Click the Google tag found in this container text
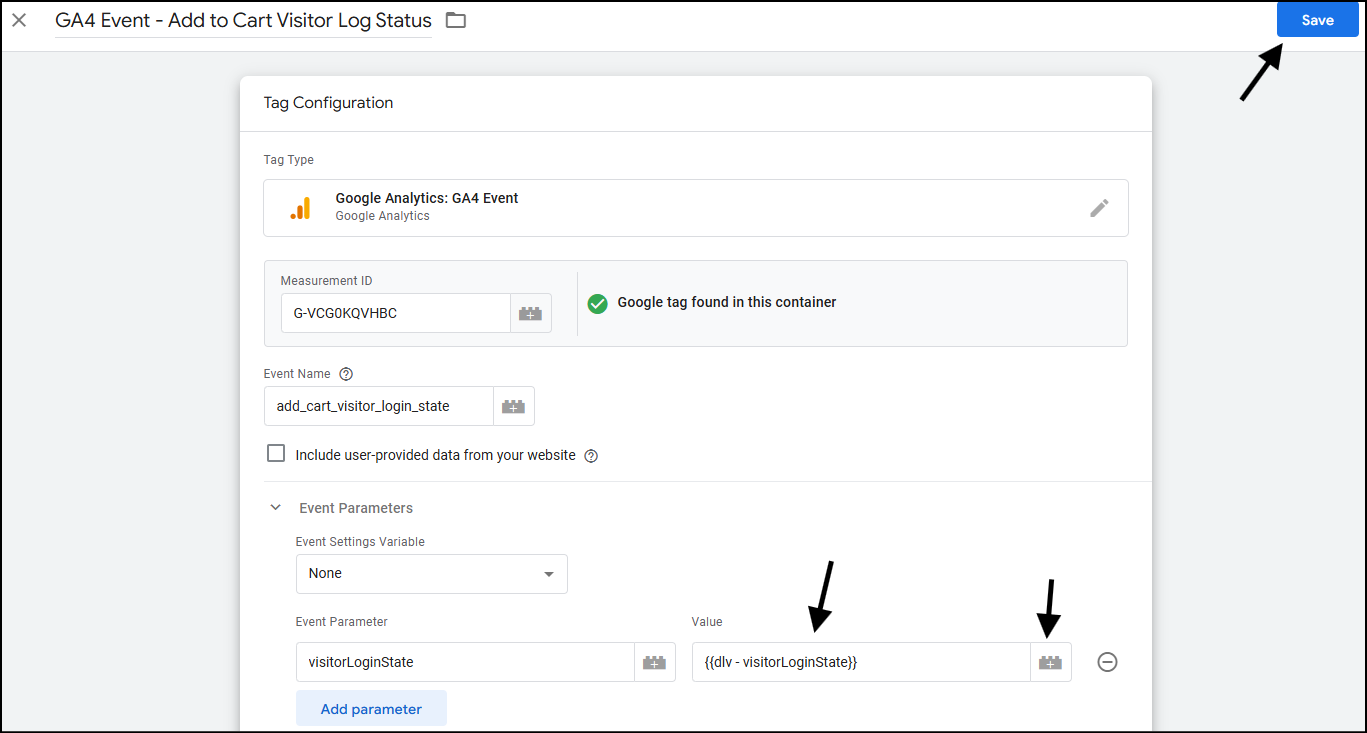The height and width of the screenshot is (733, 1367). (727, 302)
